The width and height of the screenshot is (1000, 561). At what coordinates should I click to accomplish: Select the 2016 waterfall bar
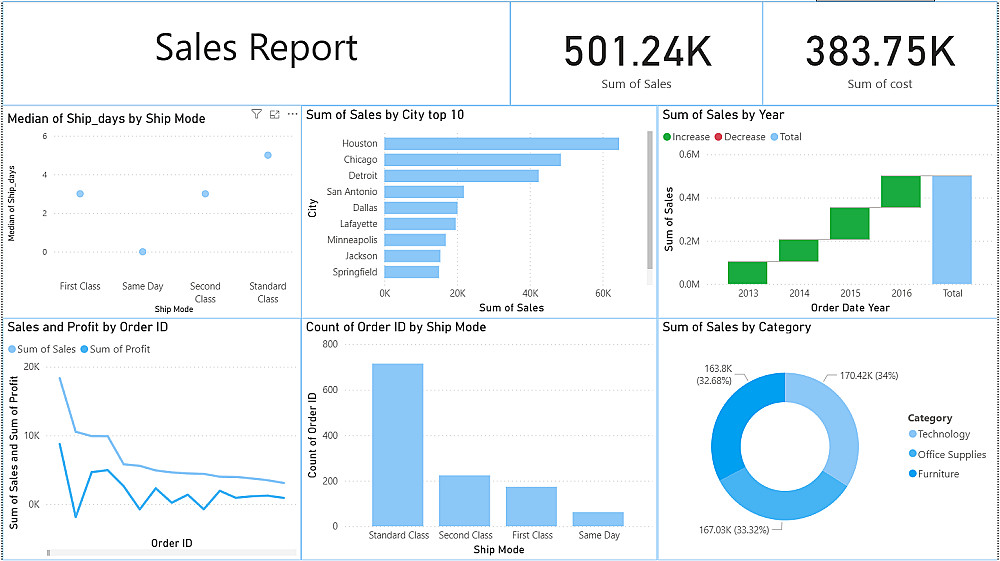[x=901, y=192]
